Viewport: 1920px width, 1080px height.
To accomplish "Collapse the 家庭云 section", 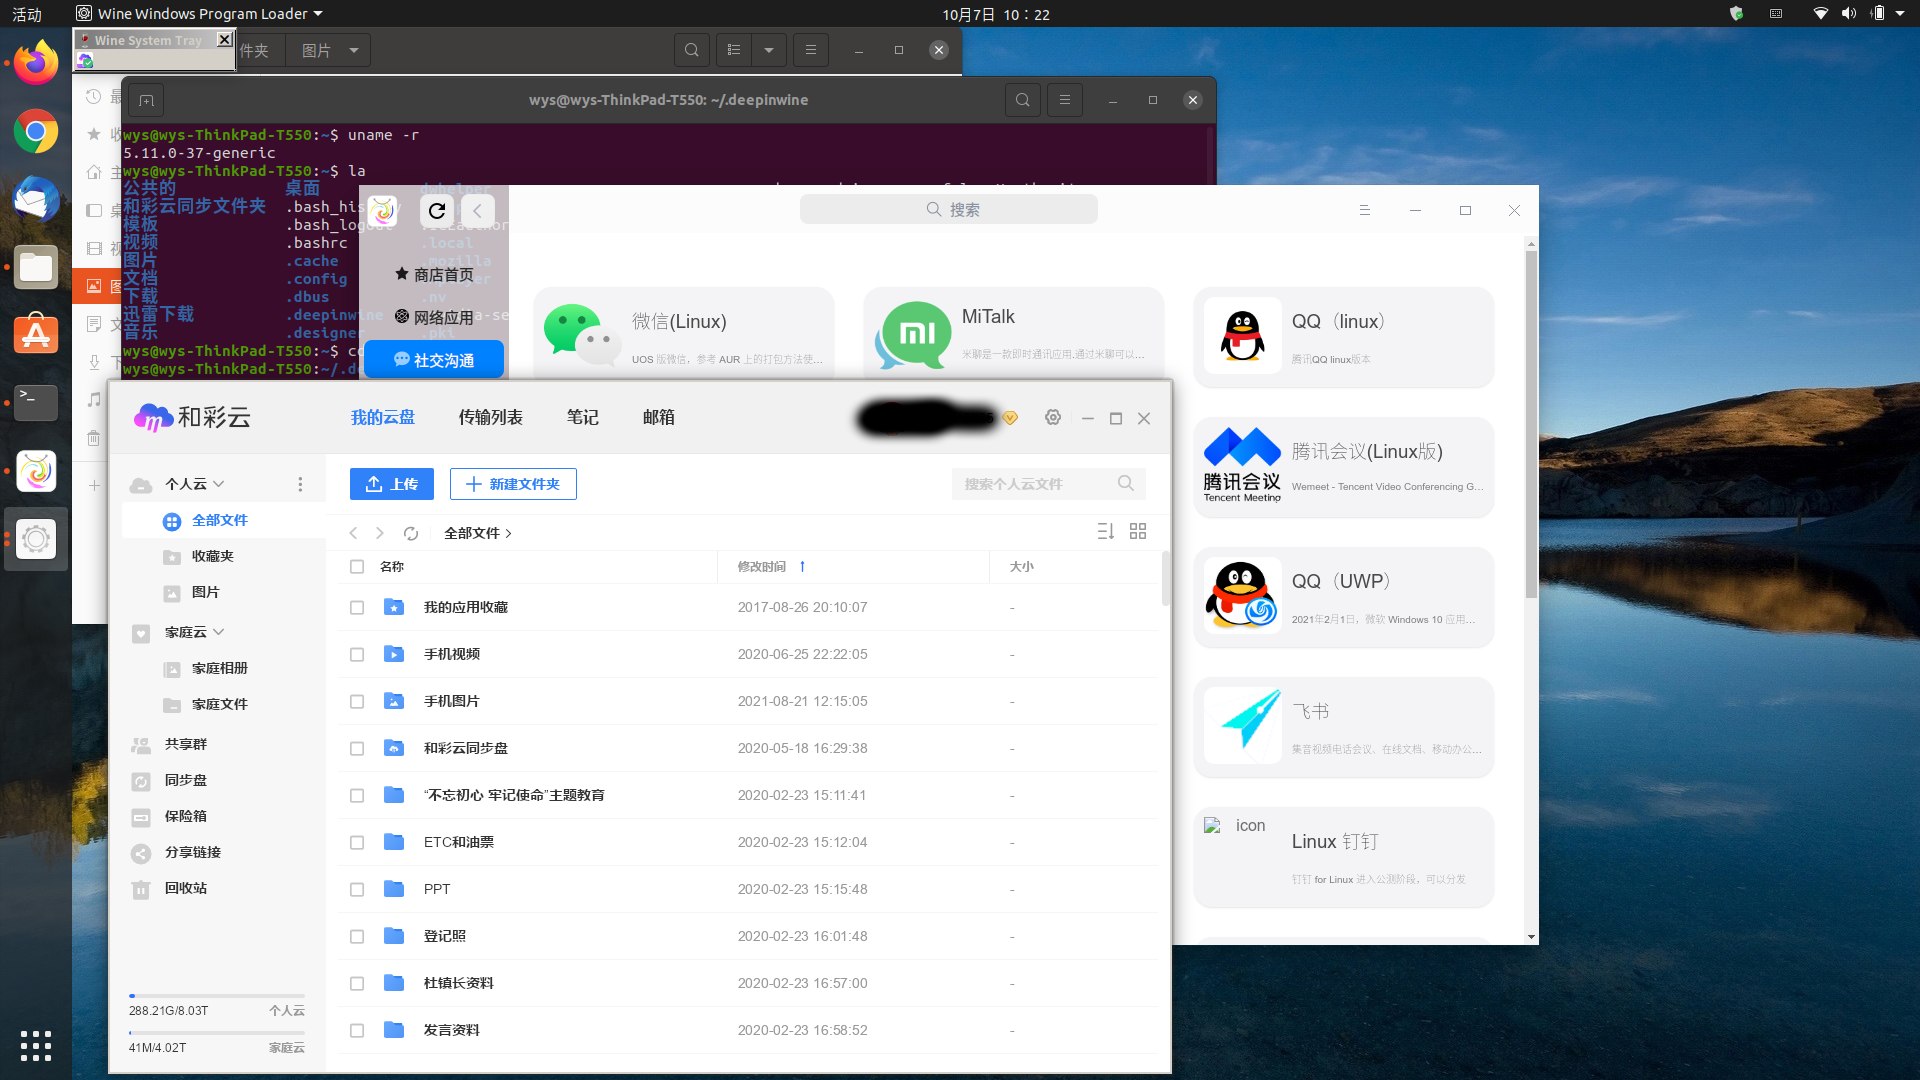I will (x=219, y=632).
